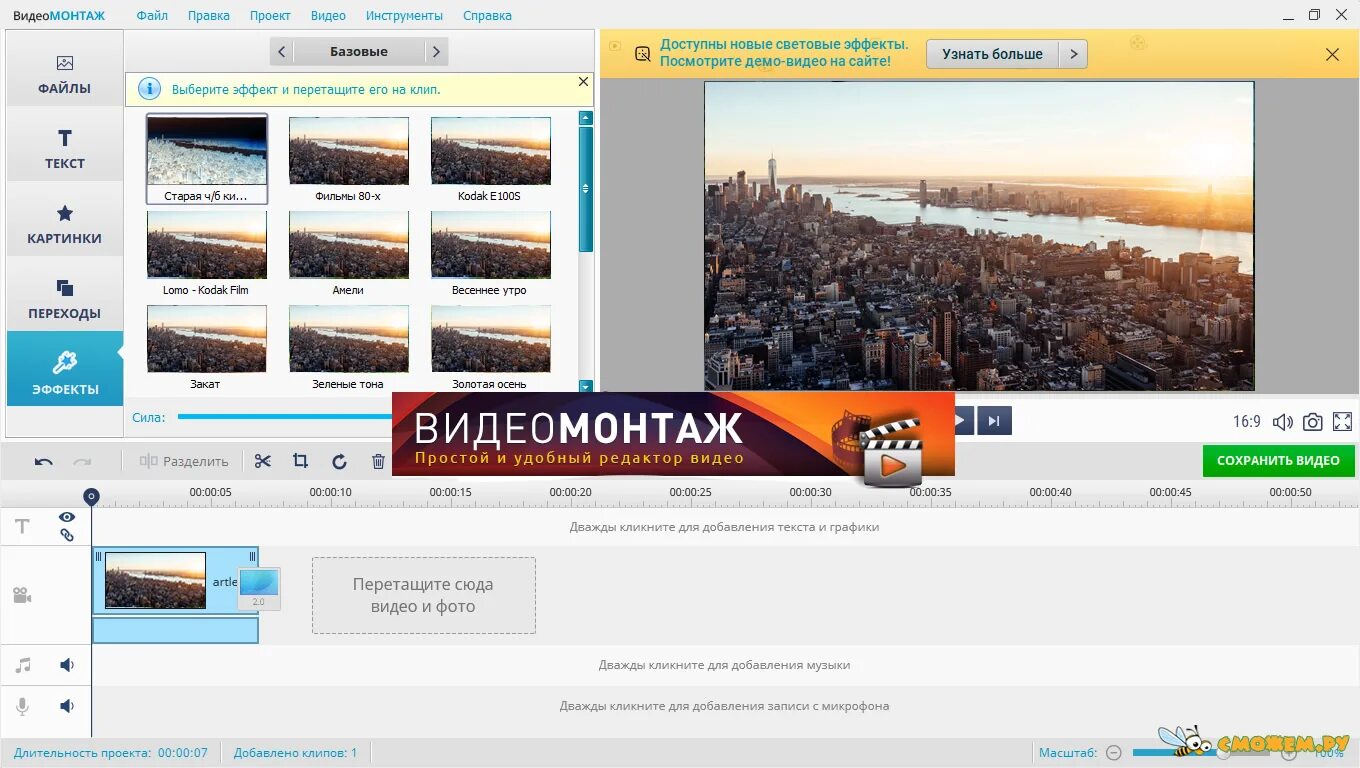Mute the music track speaker
Viewport: 1360px width, 768px height.
66,664
